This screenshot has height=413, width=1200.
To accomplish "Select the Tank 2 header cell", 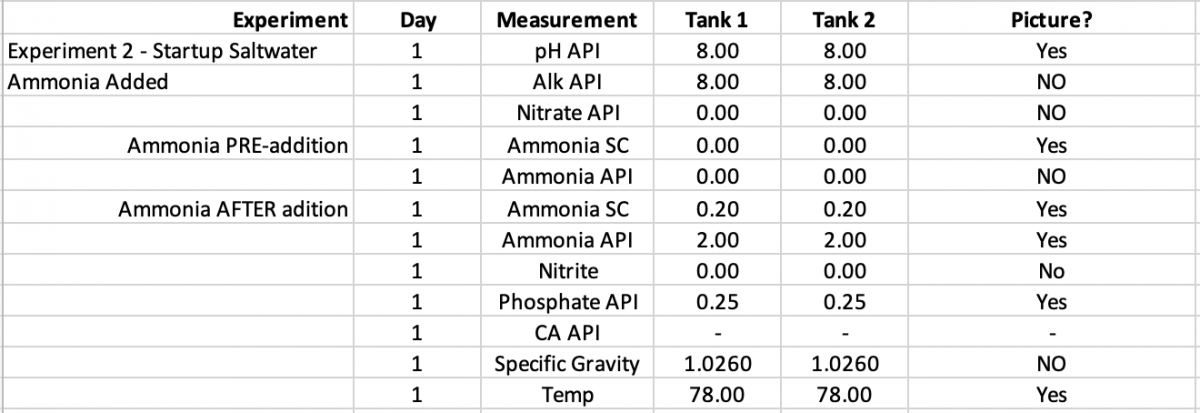I will [845, 19].
